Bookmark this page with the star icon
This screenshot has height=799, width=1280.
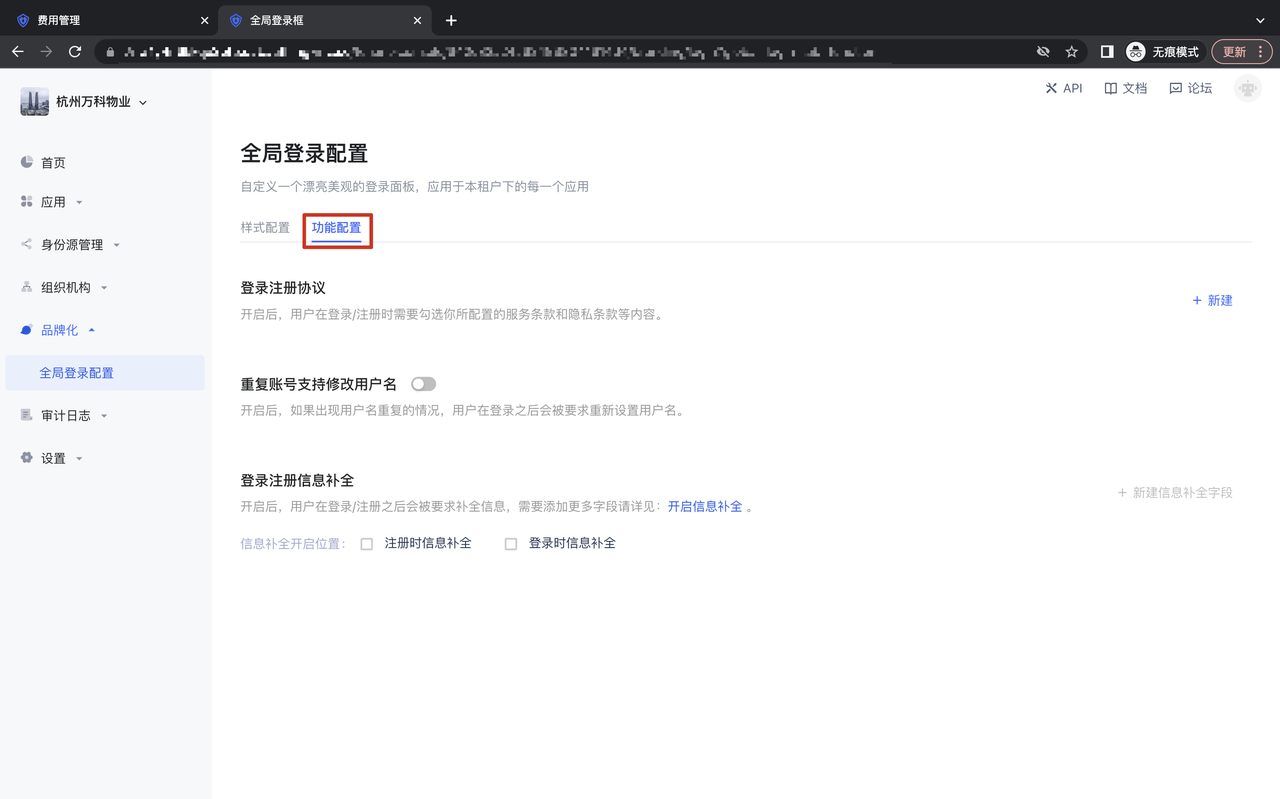pos(1071,52)
